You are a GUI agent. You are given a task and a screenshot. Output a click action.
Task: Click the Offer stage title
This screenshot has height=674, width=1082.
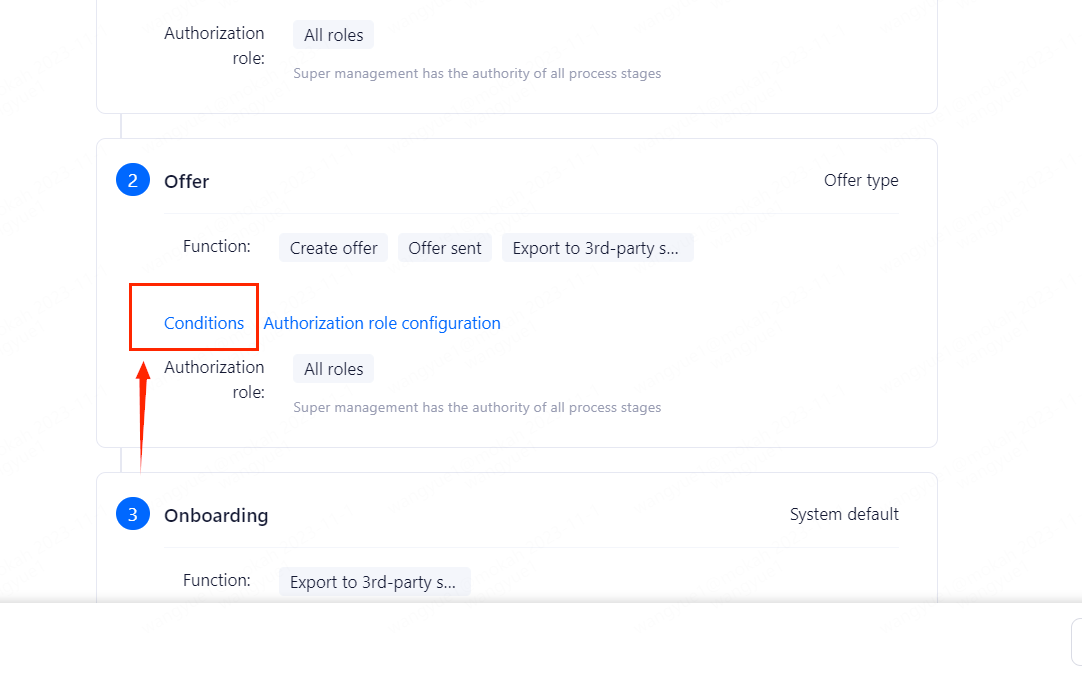tap(187, 181)
